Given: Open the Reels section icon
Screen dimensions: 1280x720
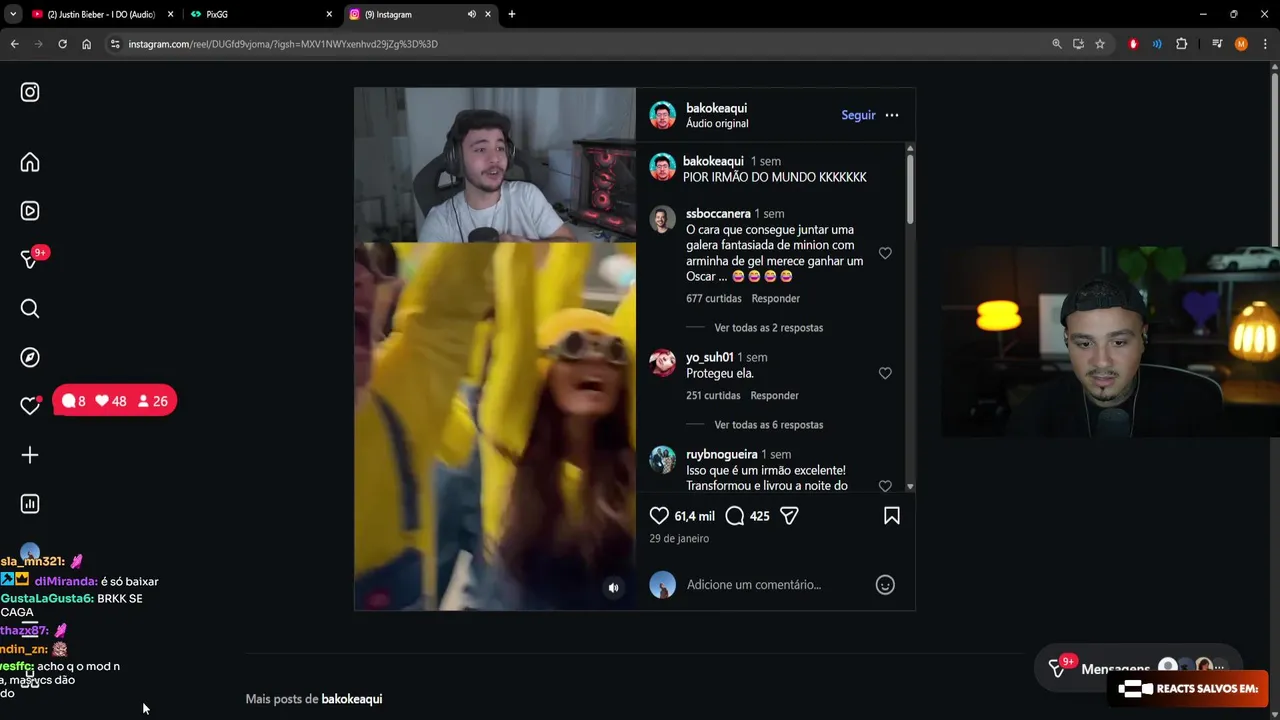Looking at the screenshot, I should (30, 211).
